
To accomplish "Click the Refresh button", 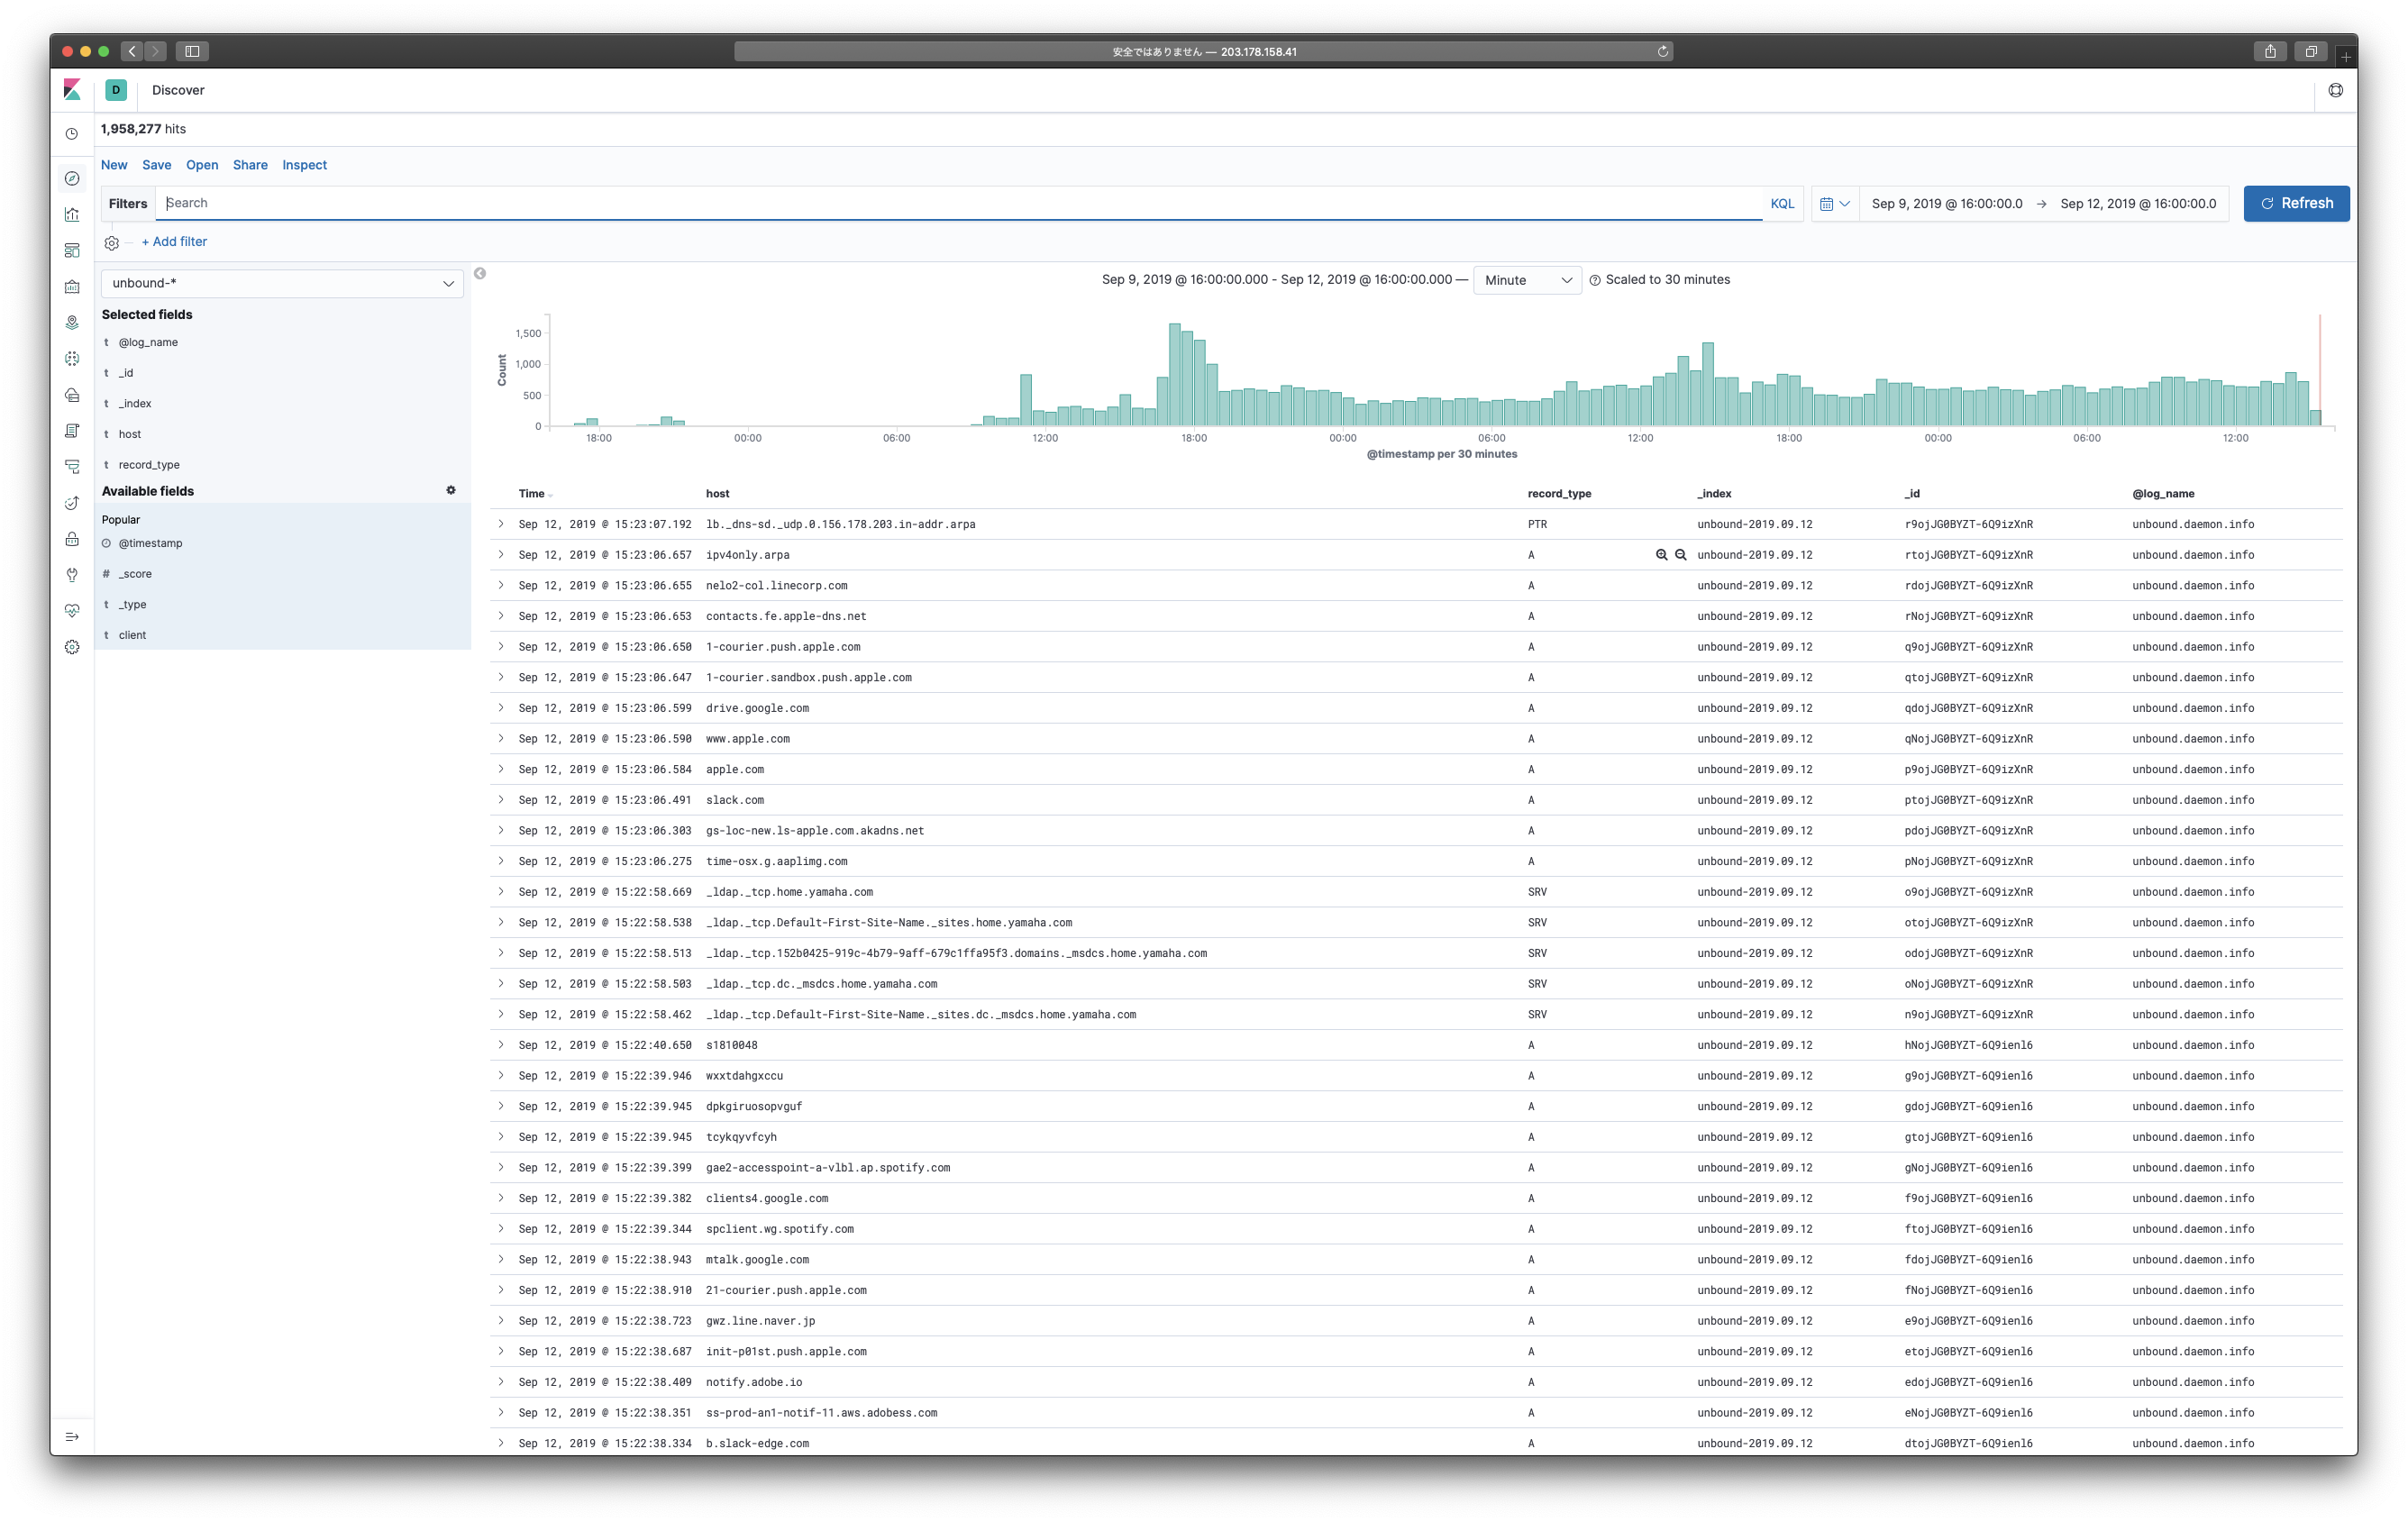I will (2295, 203).
